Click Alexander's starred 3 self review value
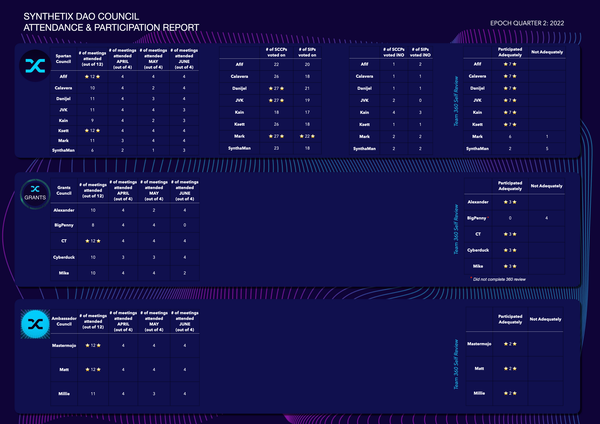 pos(510,202)
